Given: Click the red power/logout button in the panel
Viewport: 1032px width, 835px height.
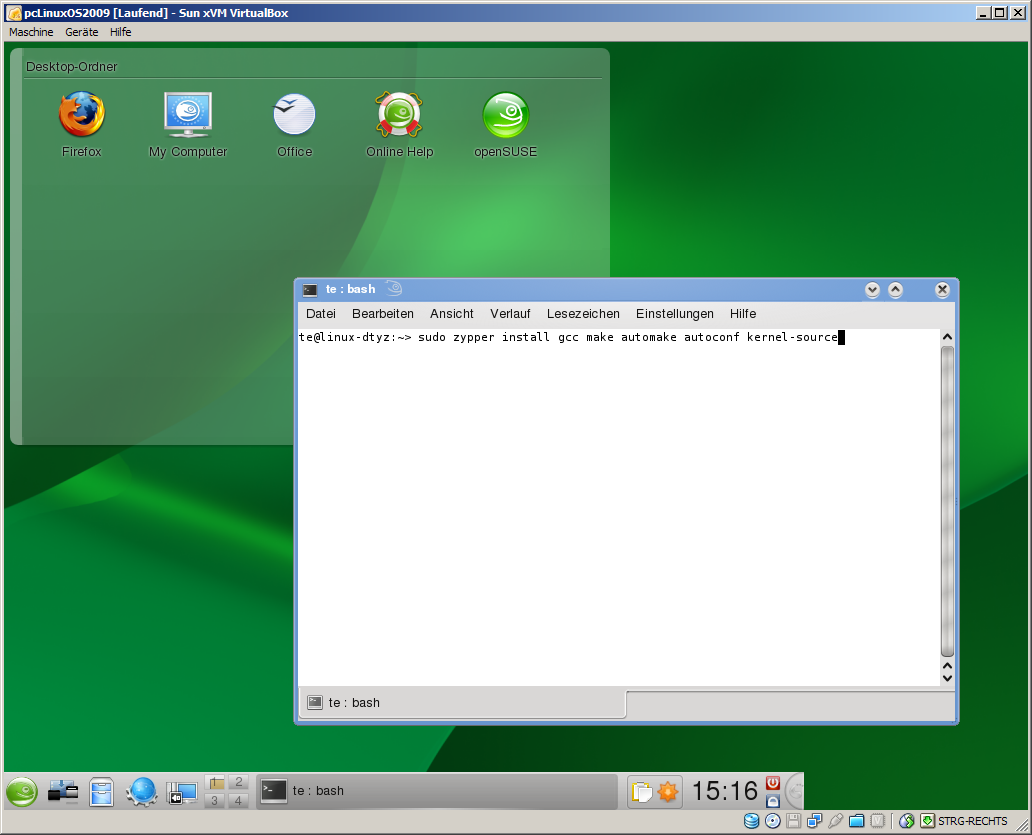Looking at the screenshot, I should pyautogui.click(x=773, y=782).
